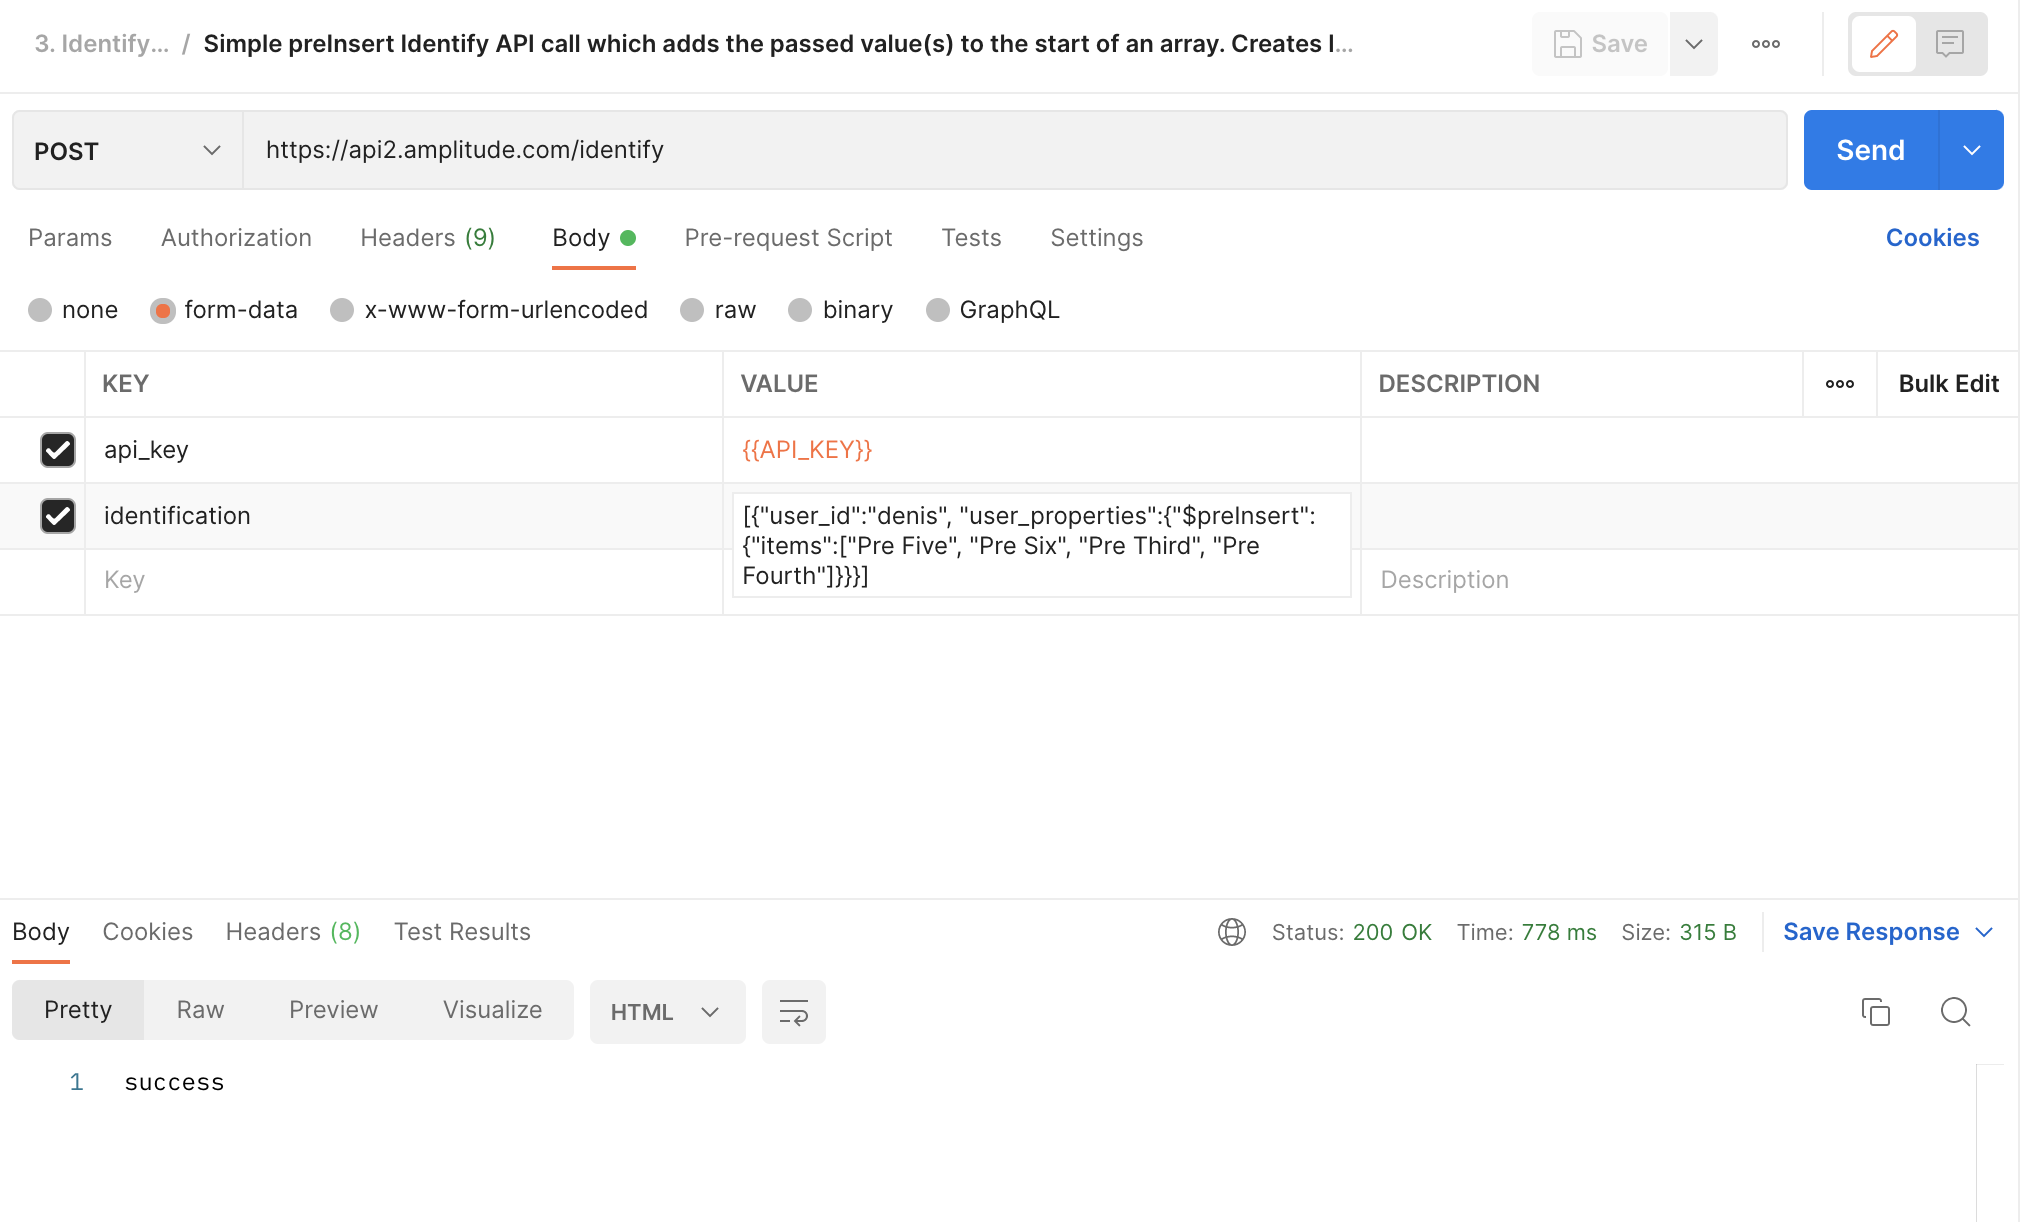
Task: Open the HTML format dropdown
Action: (x=666, y=1012)
